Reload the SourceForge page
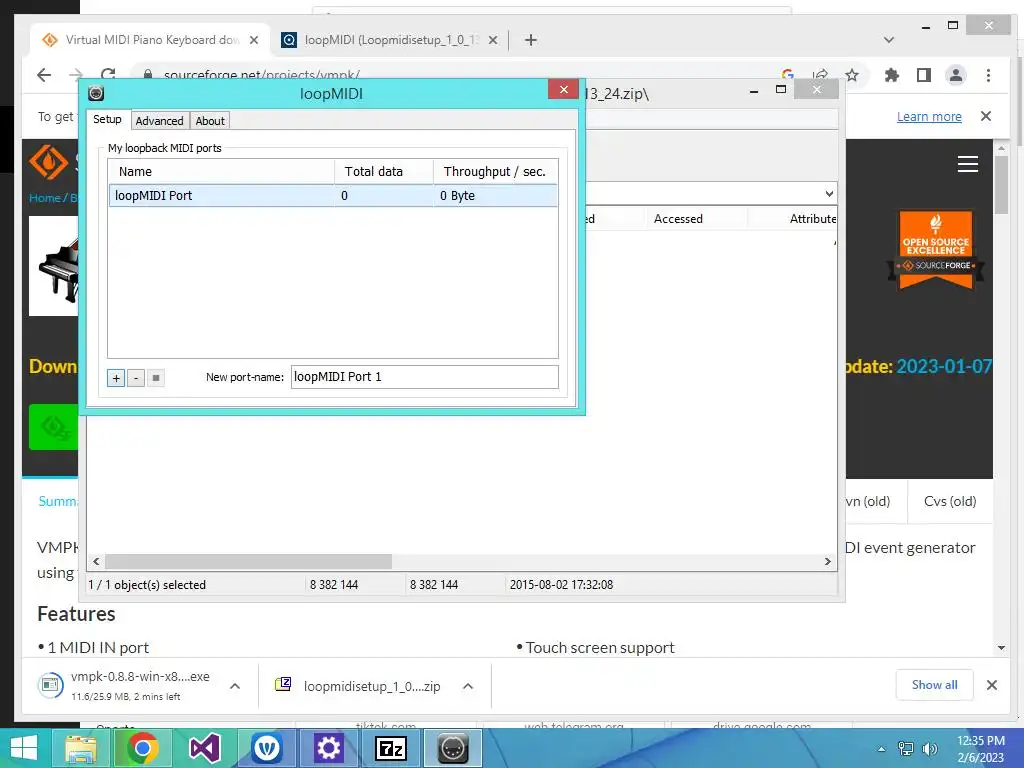The height and width of the screenshot is (768, 1024). pos(108,75)
